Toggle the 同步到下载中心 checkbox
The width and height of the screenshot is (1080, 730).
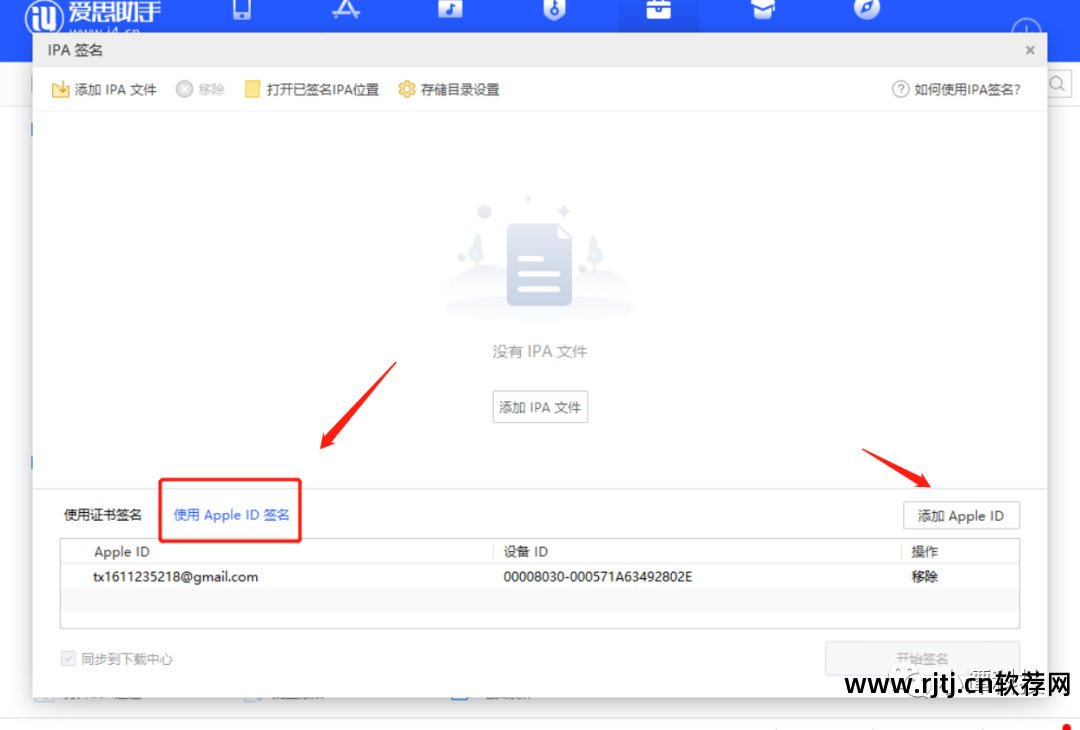(68, 658)
